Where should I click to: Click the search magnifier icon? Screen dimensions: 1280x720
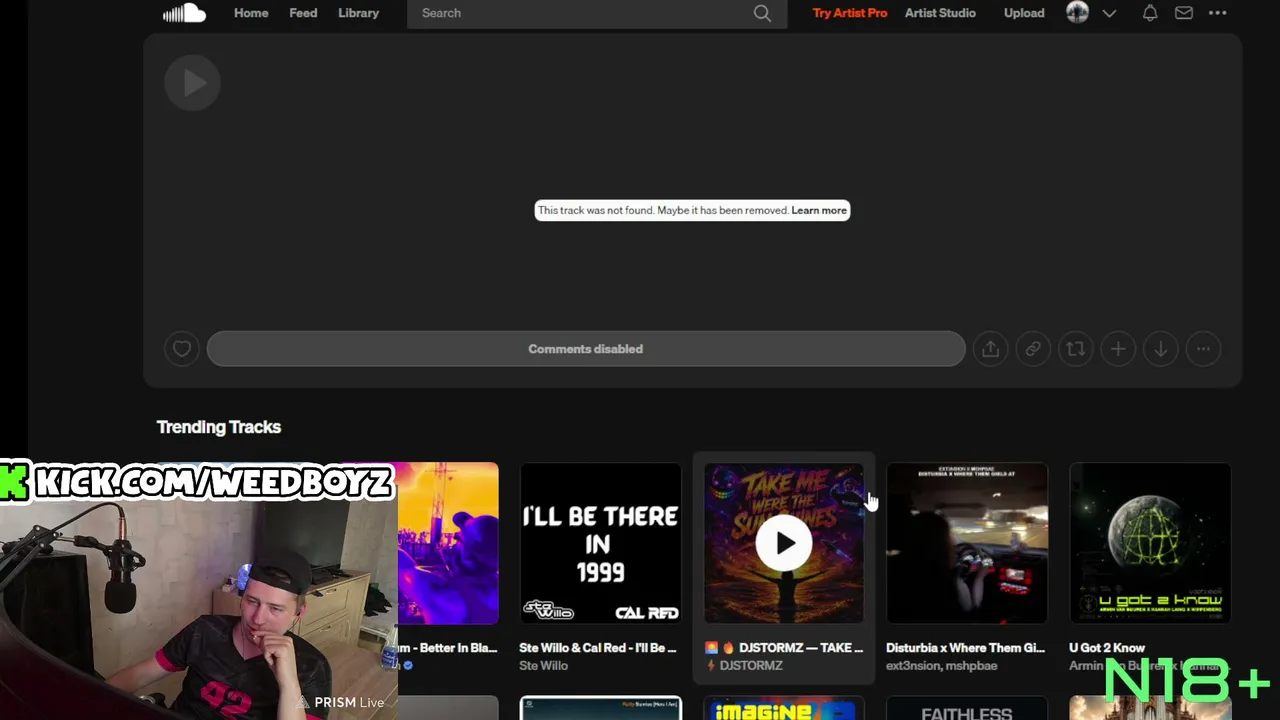click(762, 13)
